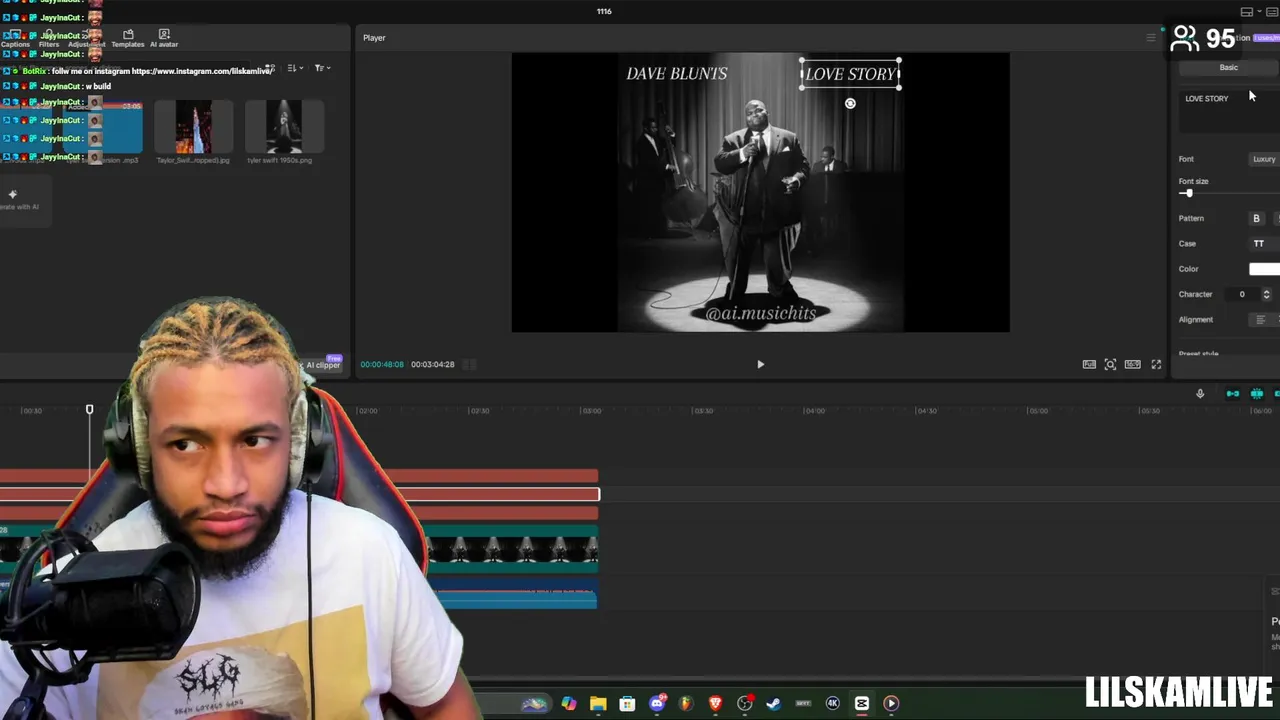Open File Explorer from the taskbar

click(x=598, y=704)
